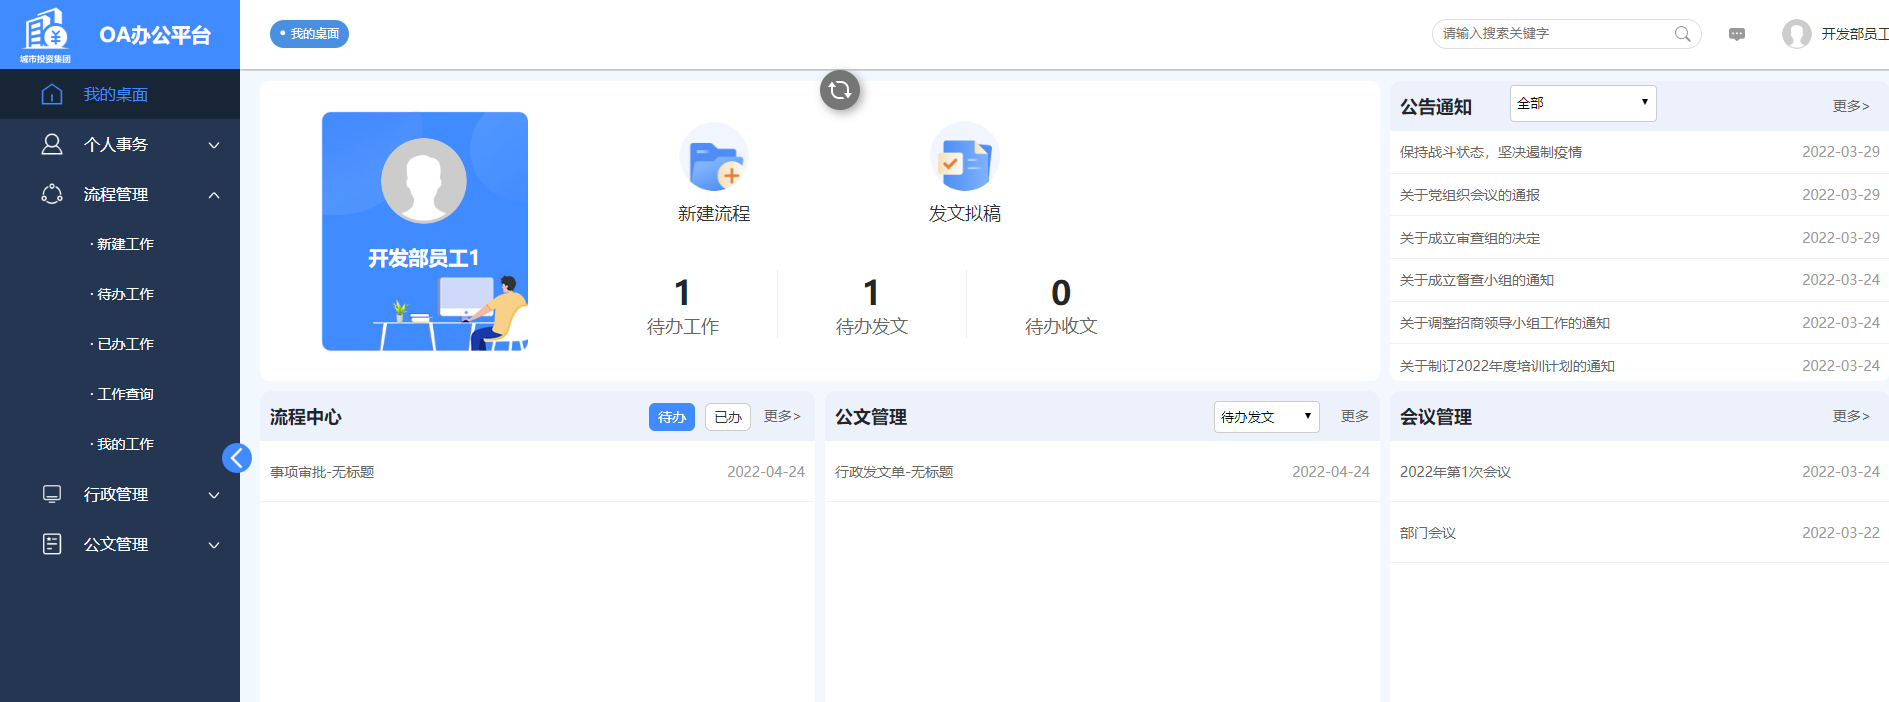Click the OA办公平台 logo icon
1889x702 pixels.
point(46,32)
